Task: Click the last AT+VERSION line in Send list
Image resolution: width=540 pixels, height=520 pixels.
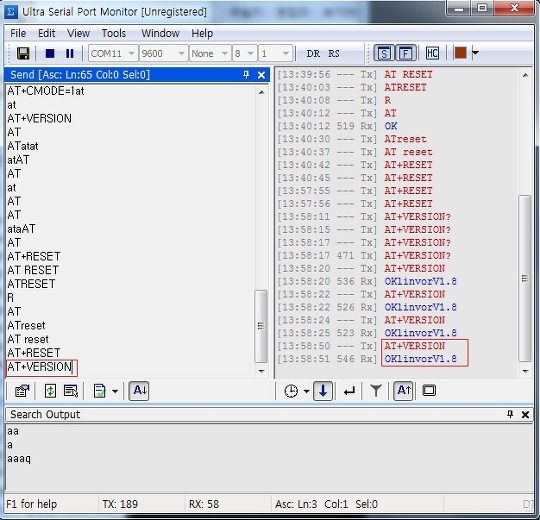Action: (40, 367)
